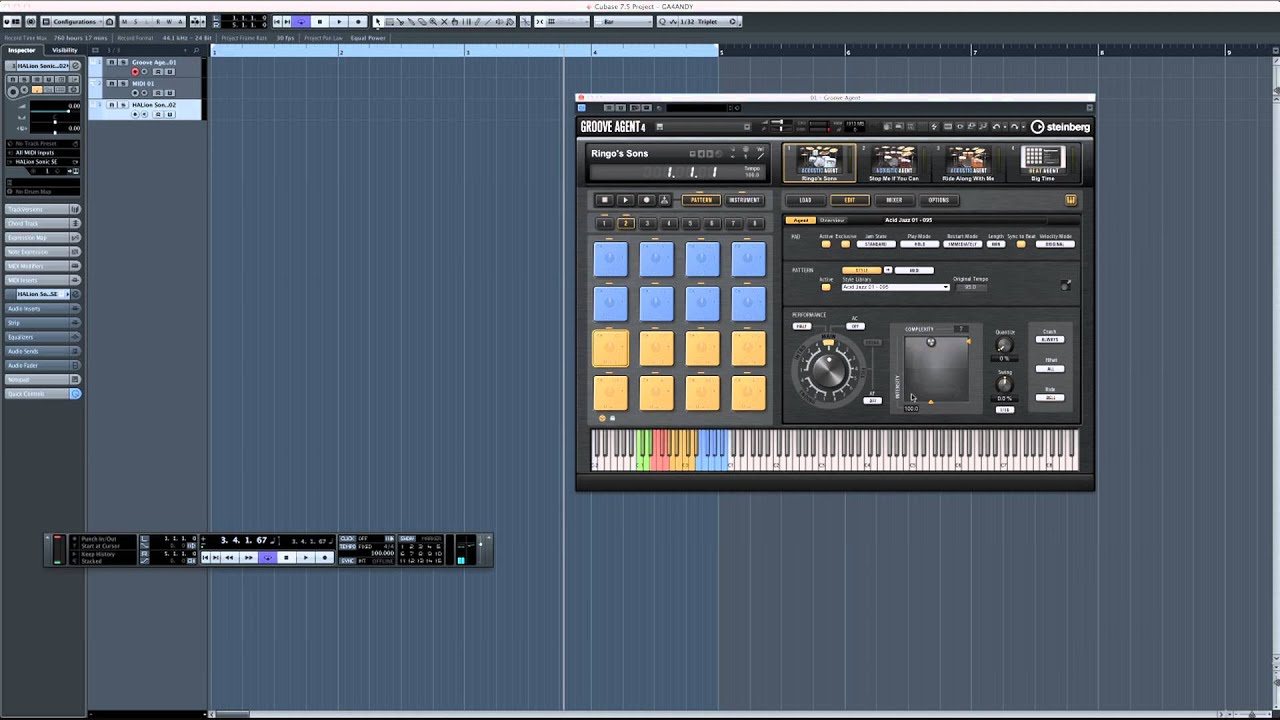Switch pads to PATTERN mode
Screen dimensions: 1280x720
tap(701, 200)
